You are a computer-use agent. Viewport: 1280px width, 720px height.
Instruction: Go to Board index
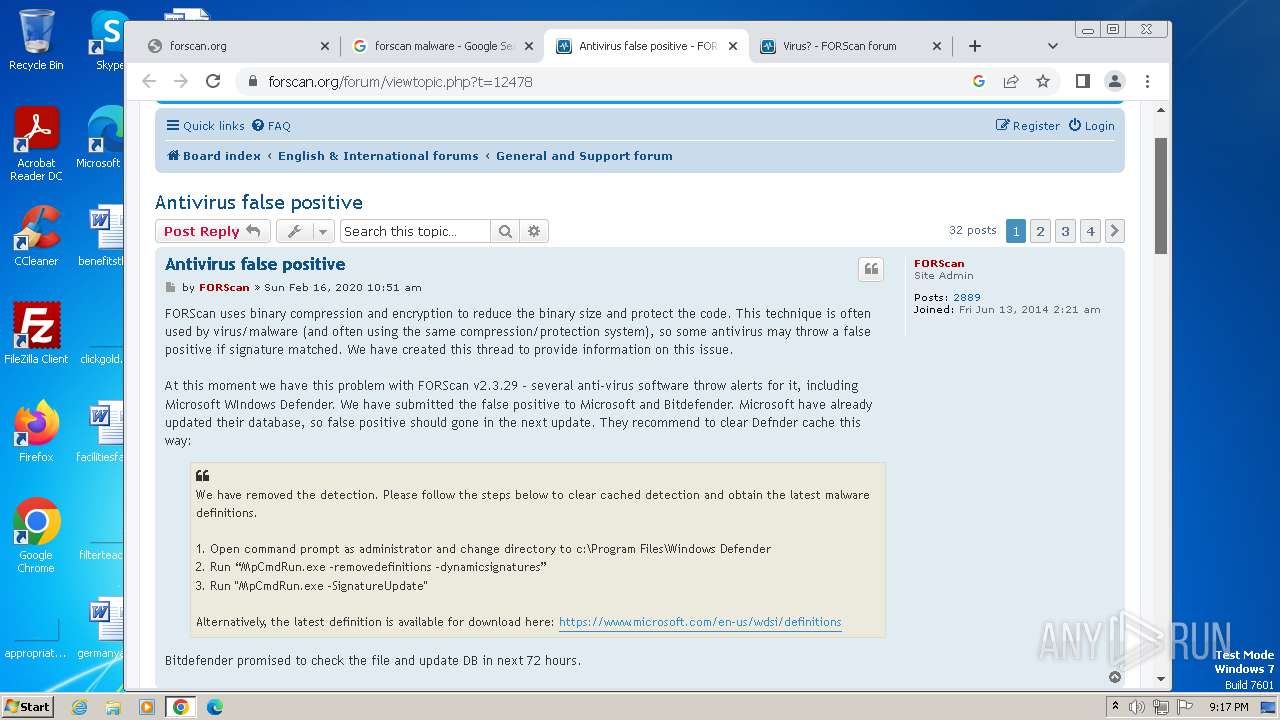[x=214, y=156]
